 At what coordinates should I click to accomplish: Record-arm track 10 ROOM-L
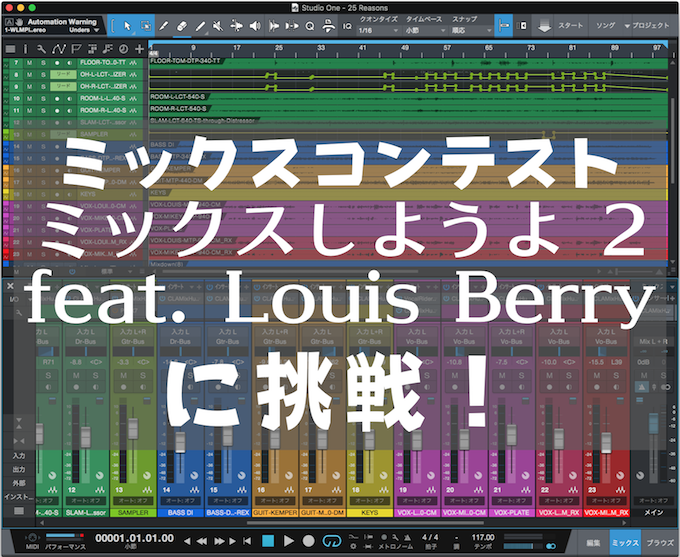(57, 99)
